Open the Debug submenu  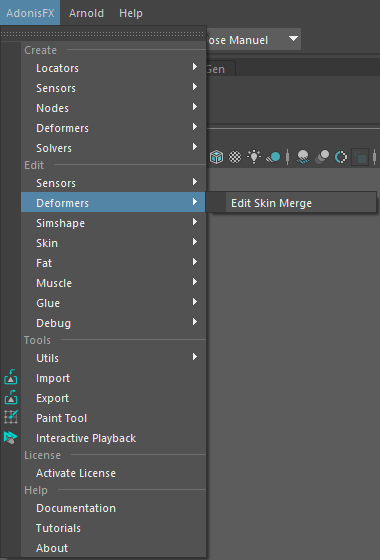[113, 323]
